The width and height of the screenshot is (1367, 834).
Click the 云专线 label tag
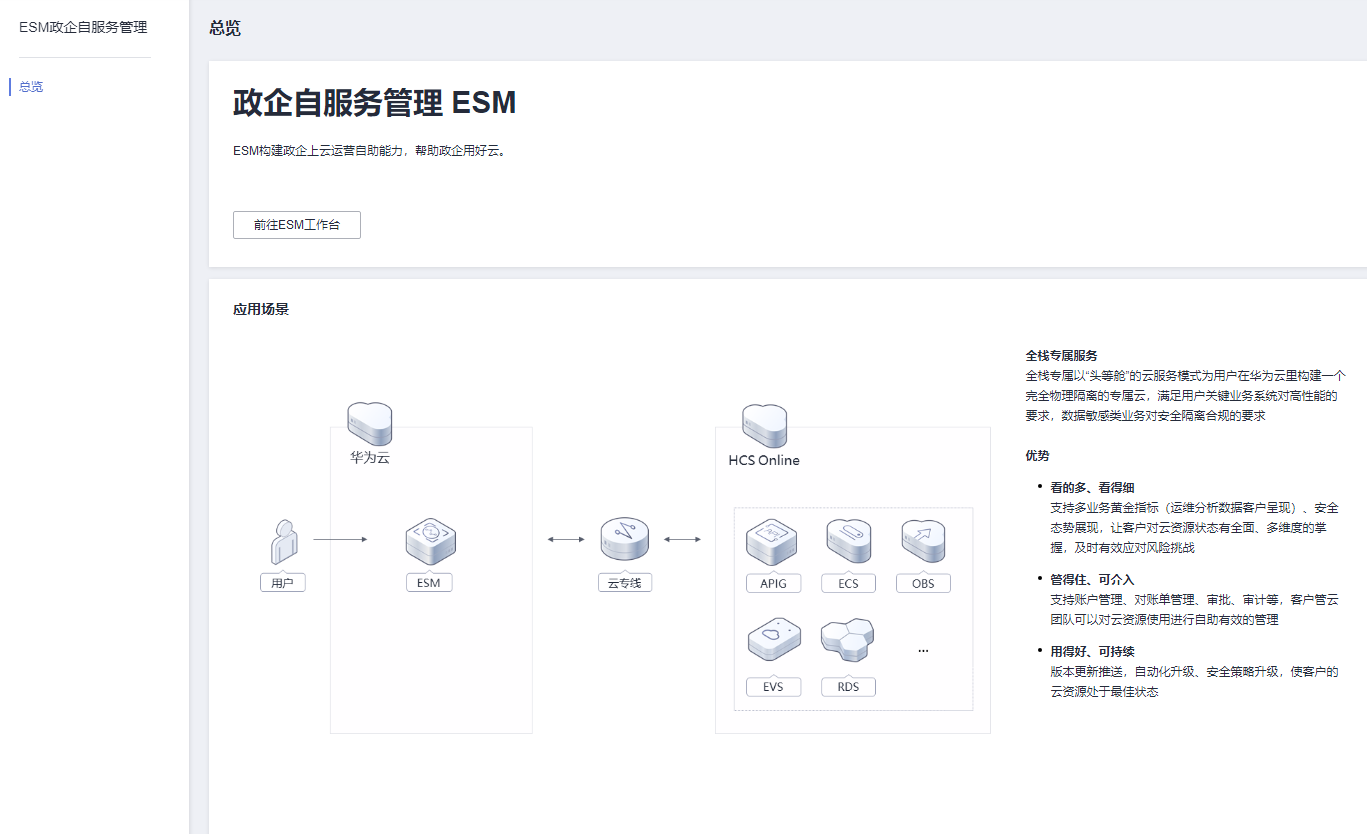click(625, 582)
